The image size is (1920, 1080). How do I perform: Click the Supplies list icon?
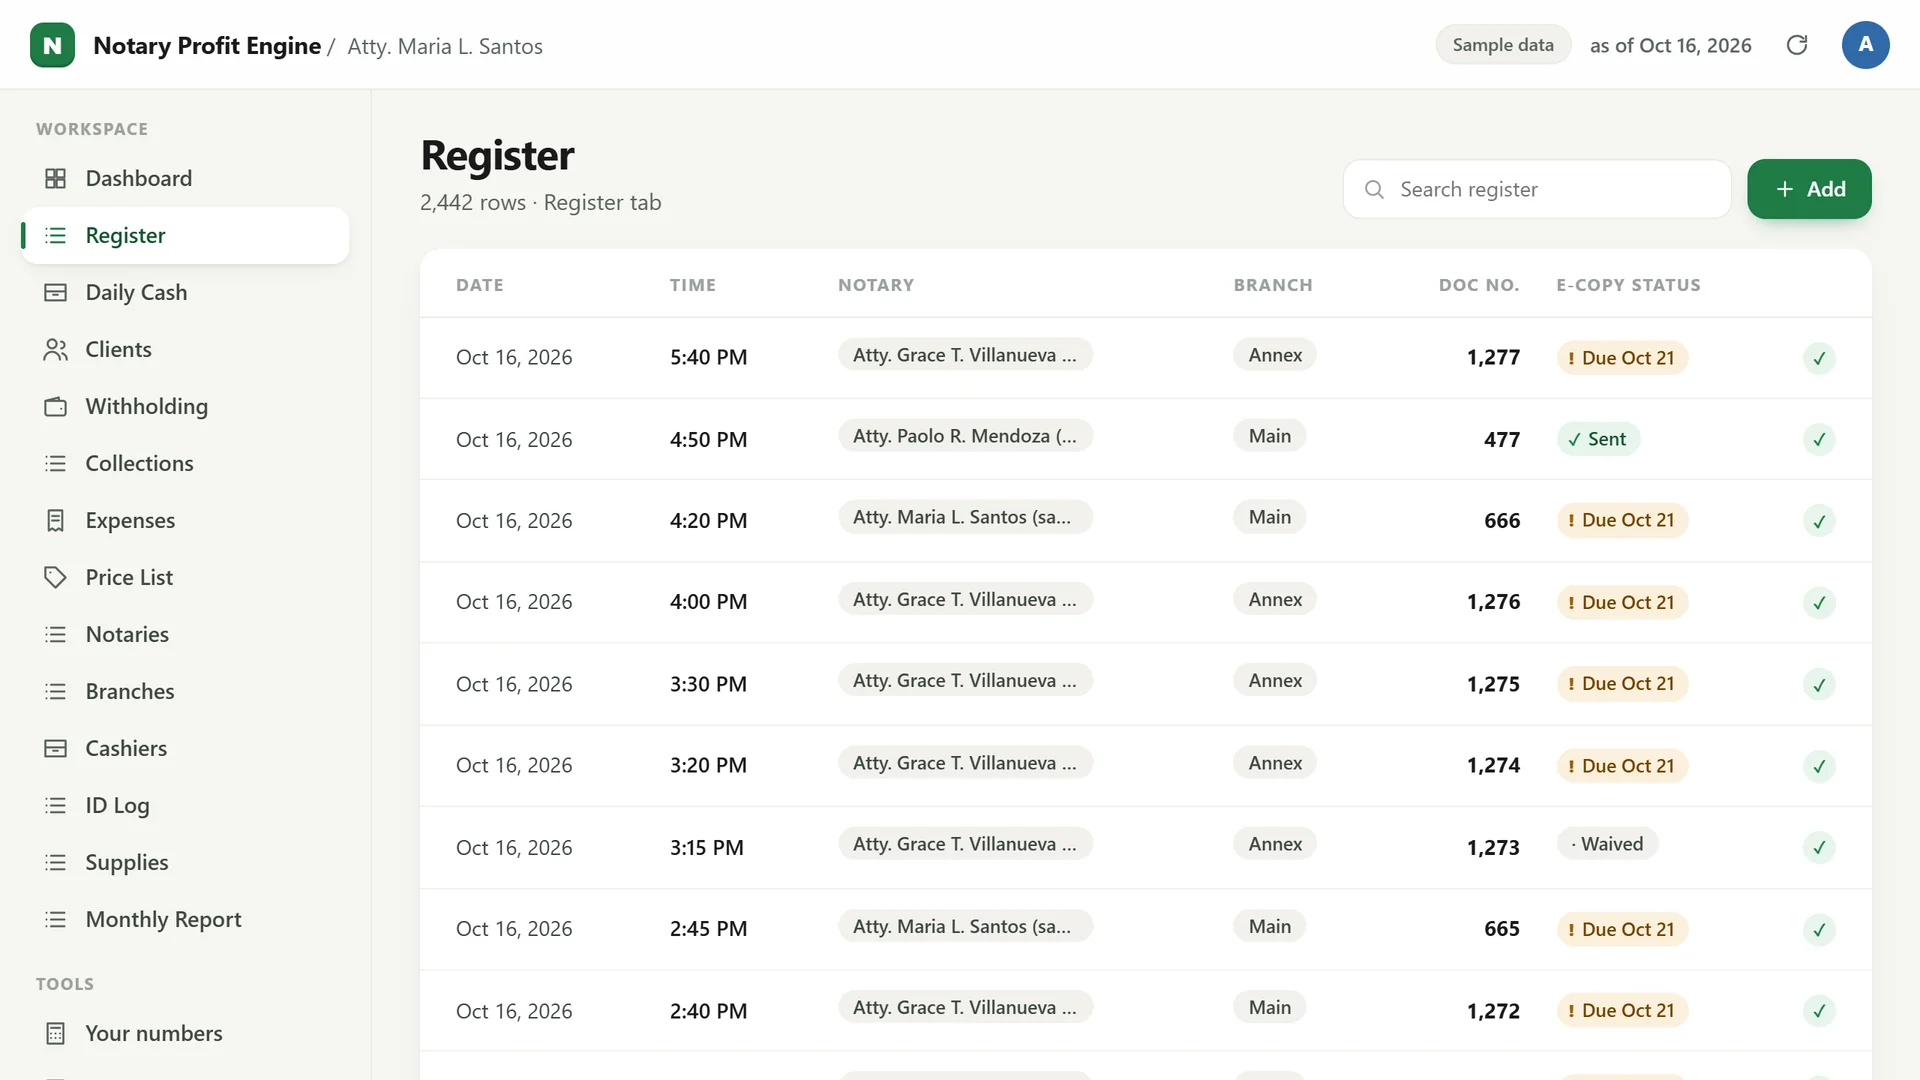[x=56, y=862]
